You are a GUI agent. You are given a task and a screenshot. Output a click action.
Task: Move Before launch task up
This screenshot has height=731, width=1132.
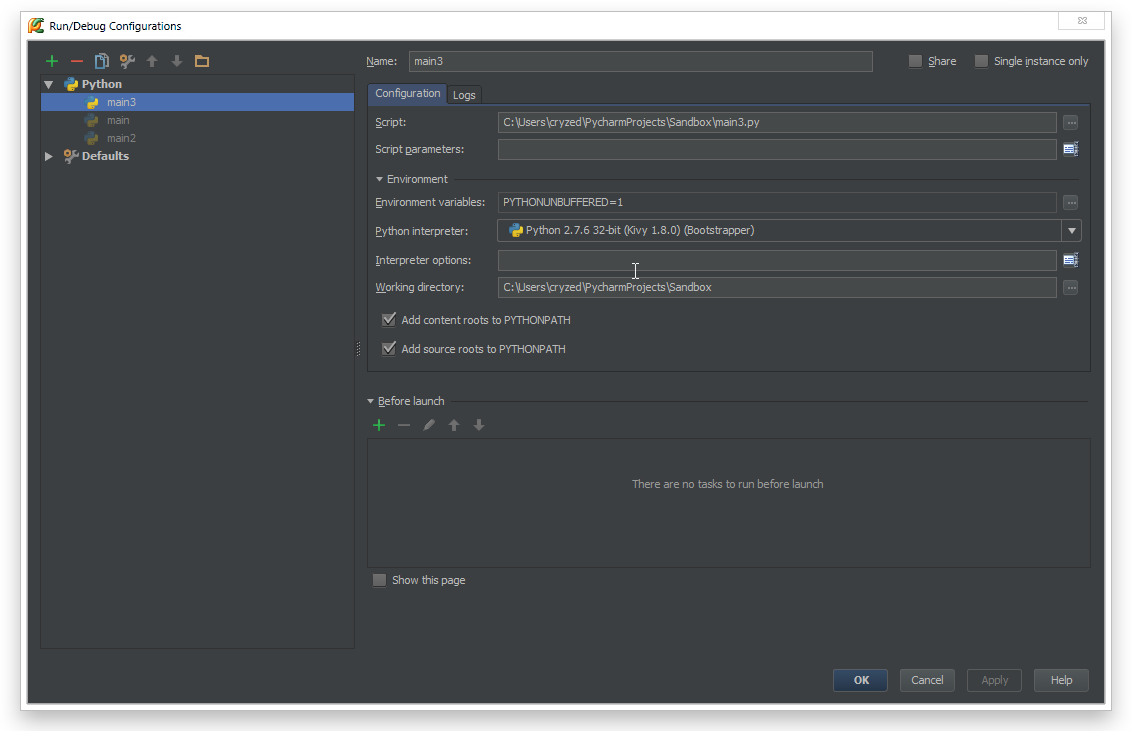(454, 425)
